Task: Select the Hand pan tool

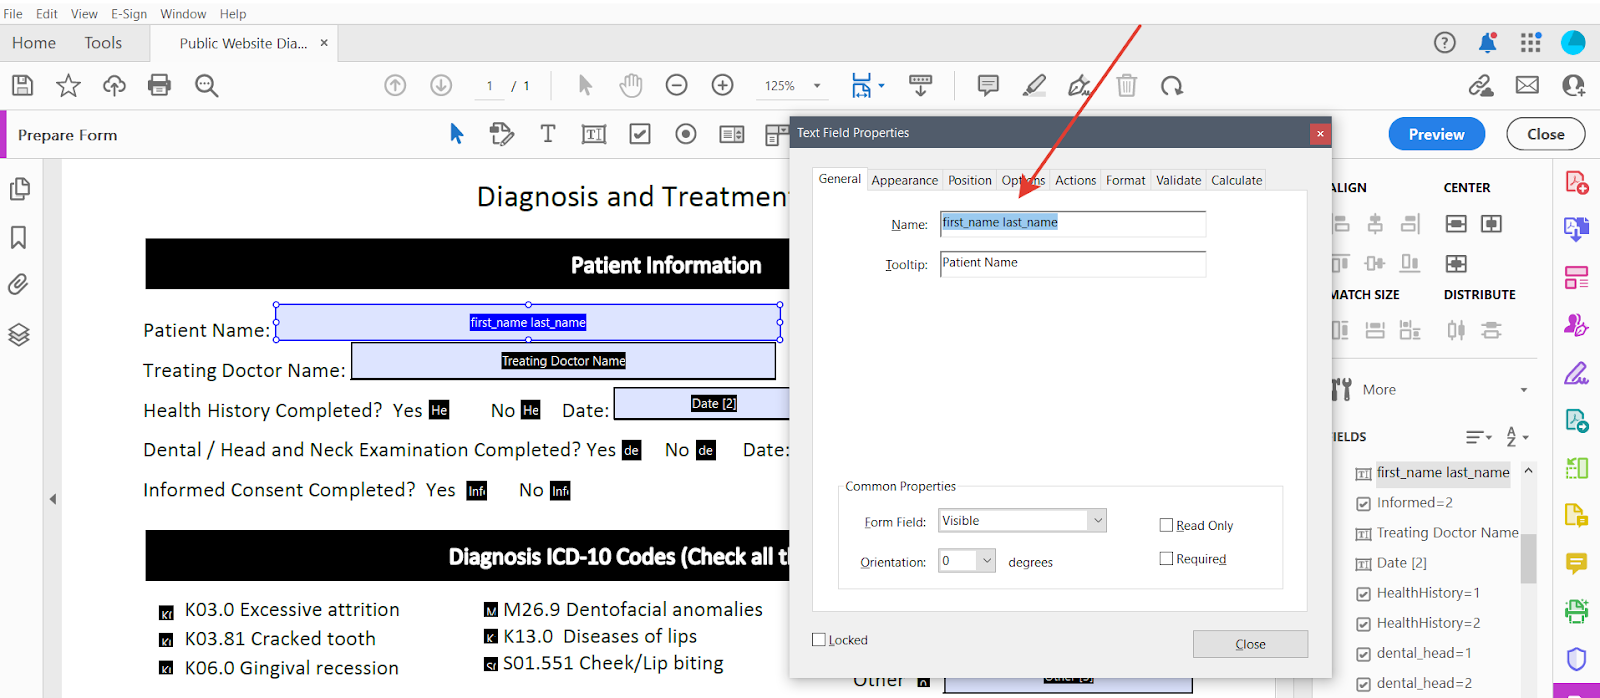Action: (x=630, y=86)
